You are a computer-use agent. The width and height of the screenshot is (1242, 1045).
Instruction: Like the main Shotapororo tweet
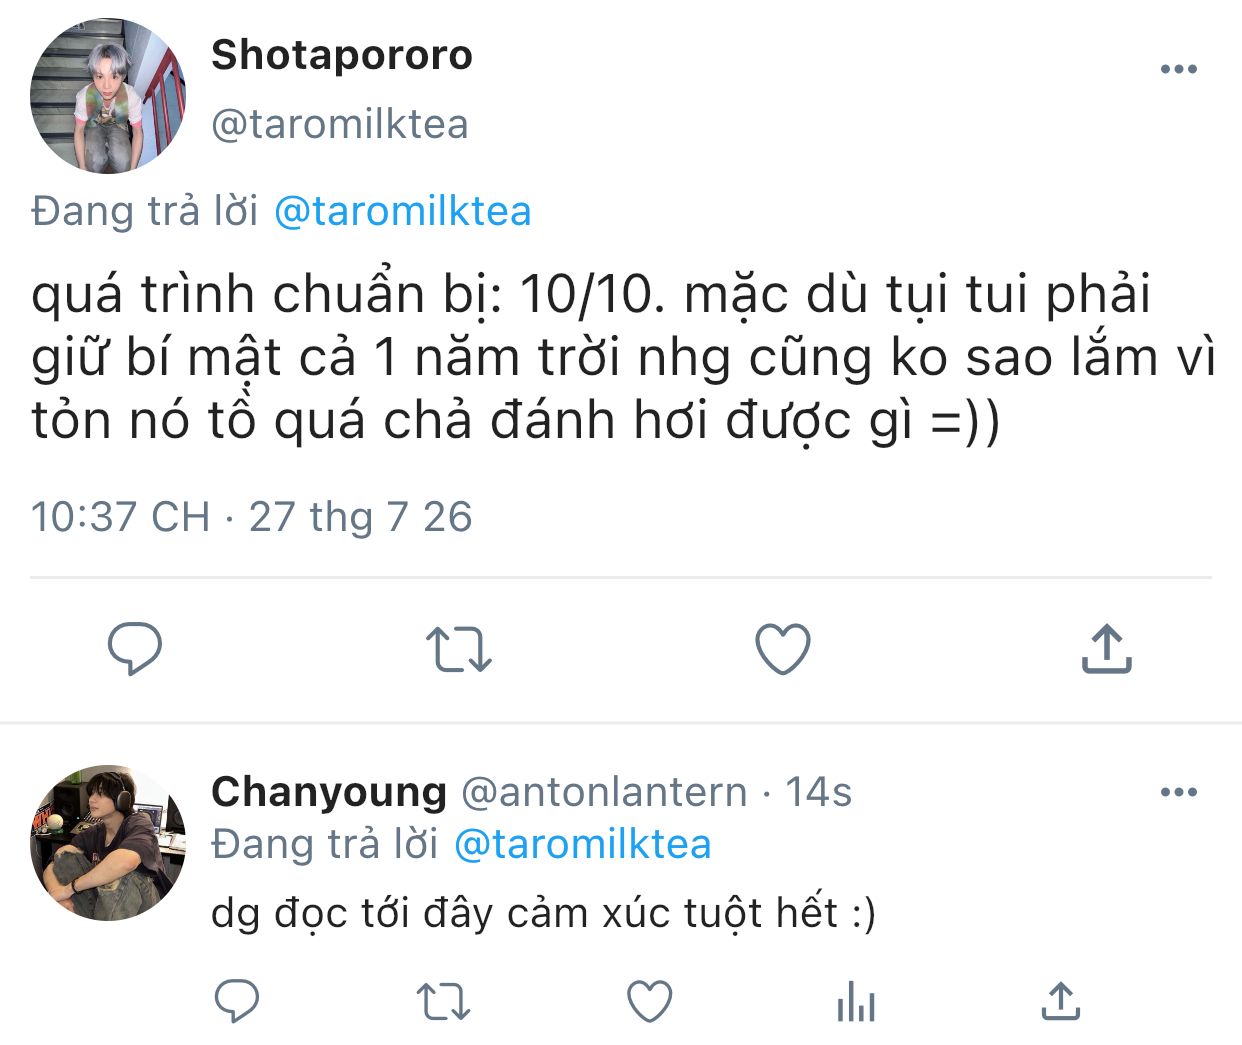pyautogui.click(x=782, y=649)
